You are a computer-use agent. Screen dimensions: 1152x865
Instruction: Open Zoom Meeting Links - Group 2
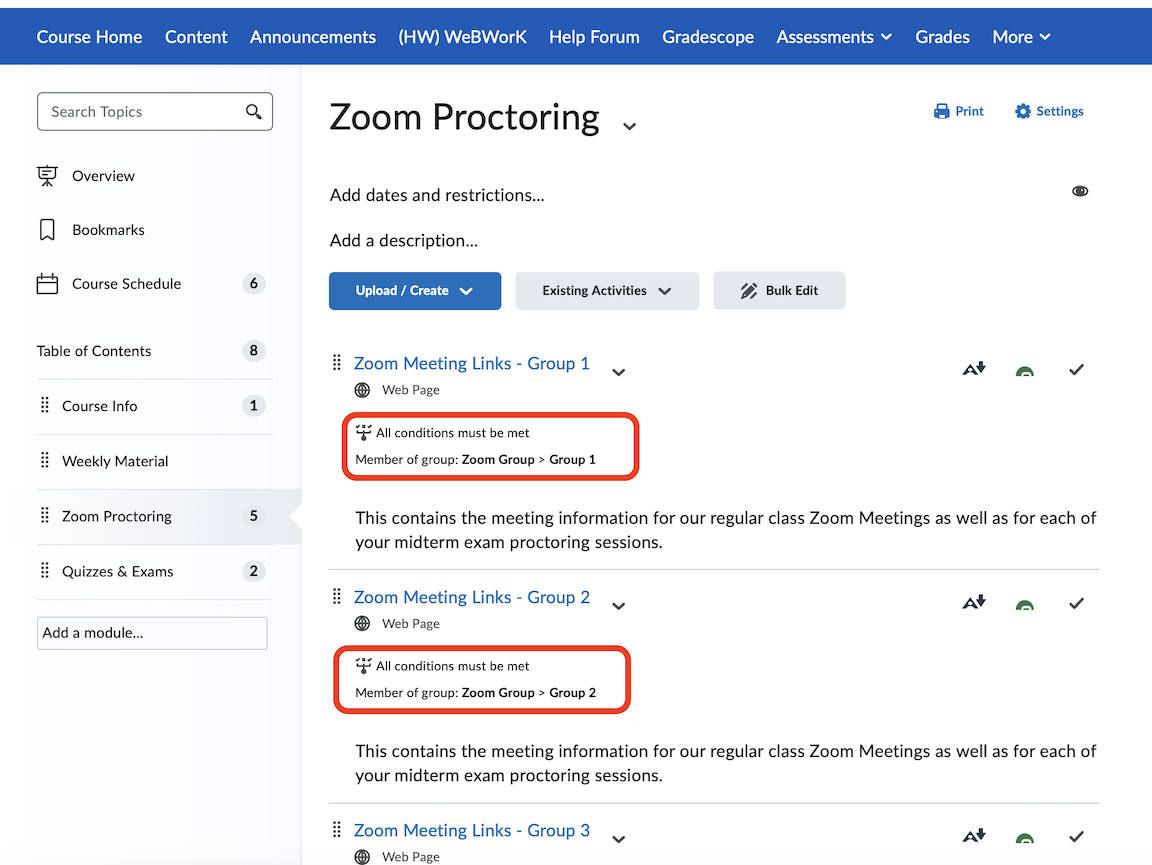coord(471,597)
